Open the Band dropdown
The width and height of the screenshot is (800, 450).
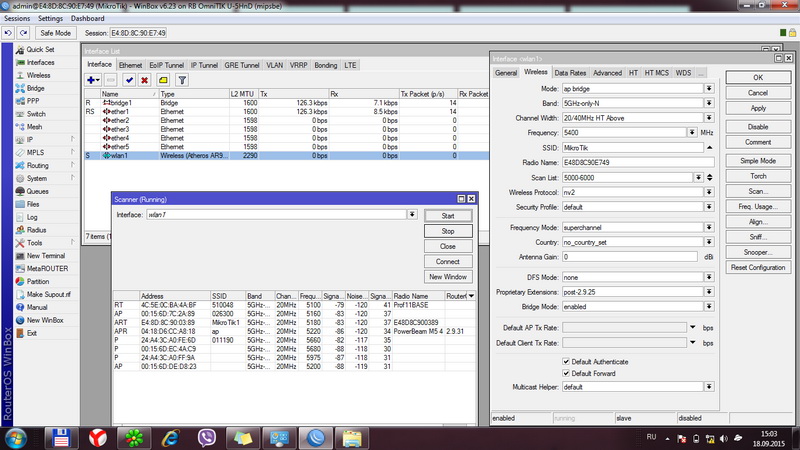[x=709, y=103]
